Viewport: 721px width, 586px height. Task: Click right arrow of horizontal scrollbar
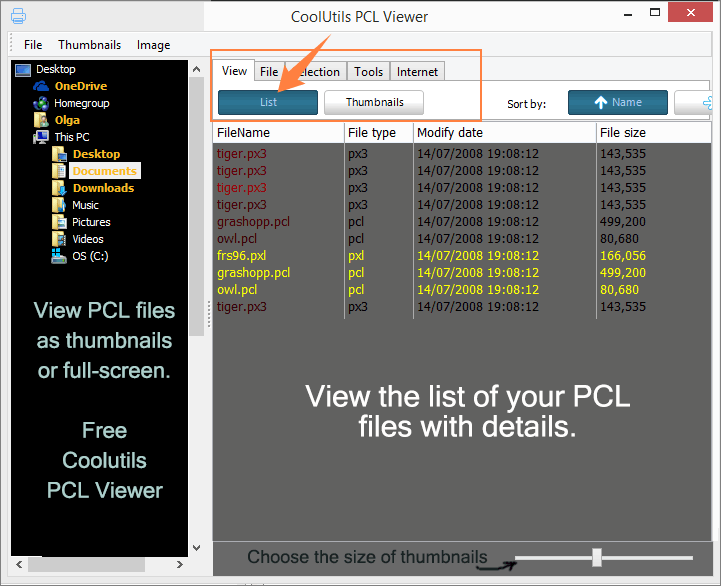click(180, 564)
